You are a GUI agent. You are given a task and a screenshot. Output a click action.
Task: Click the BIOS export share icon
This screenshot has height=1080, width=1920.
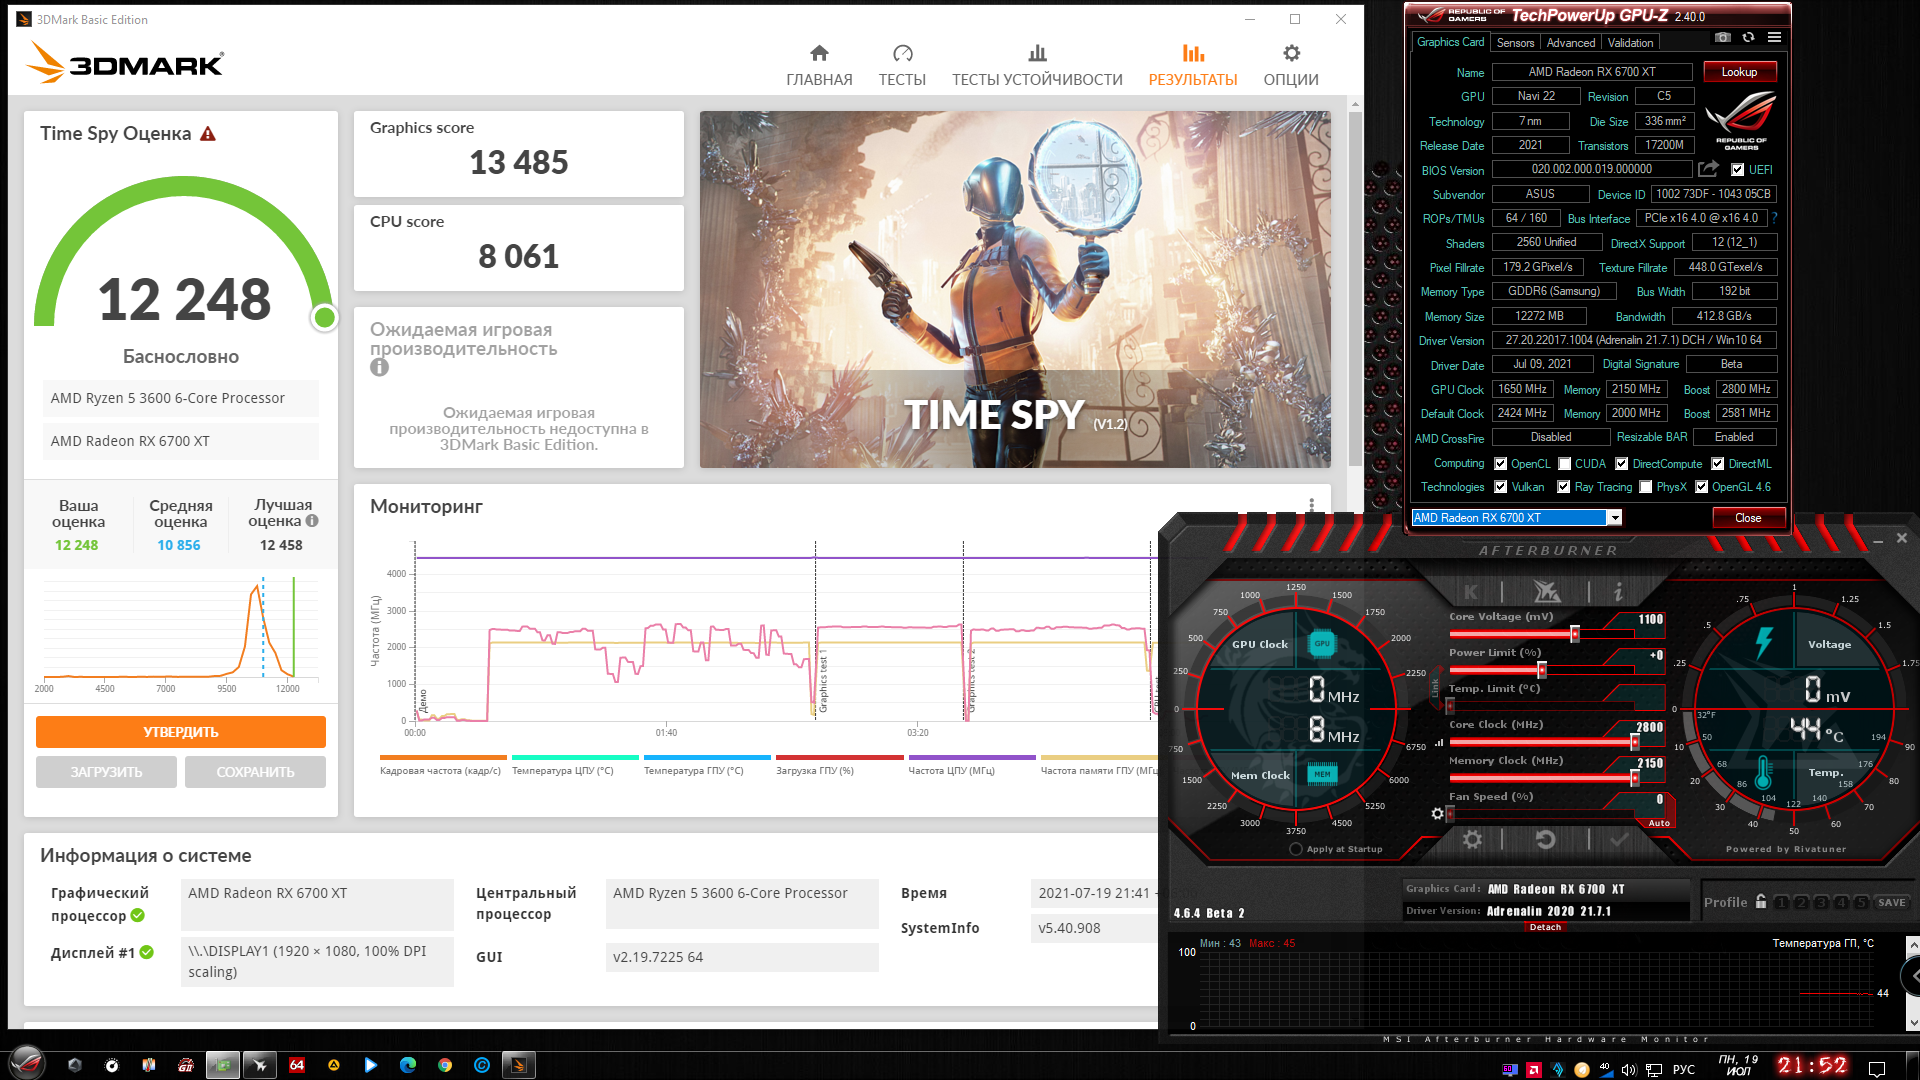(1708, 169)
